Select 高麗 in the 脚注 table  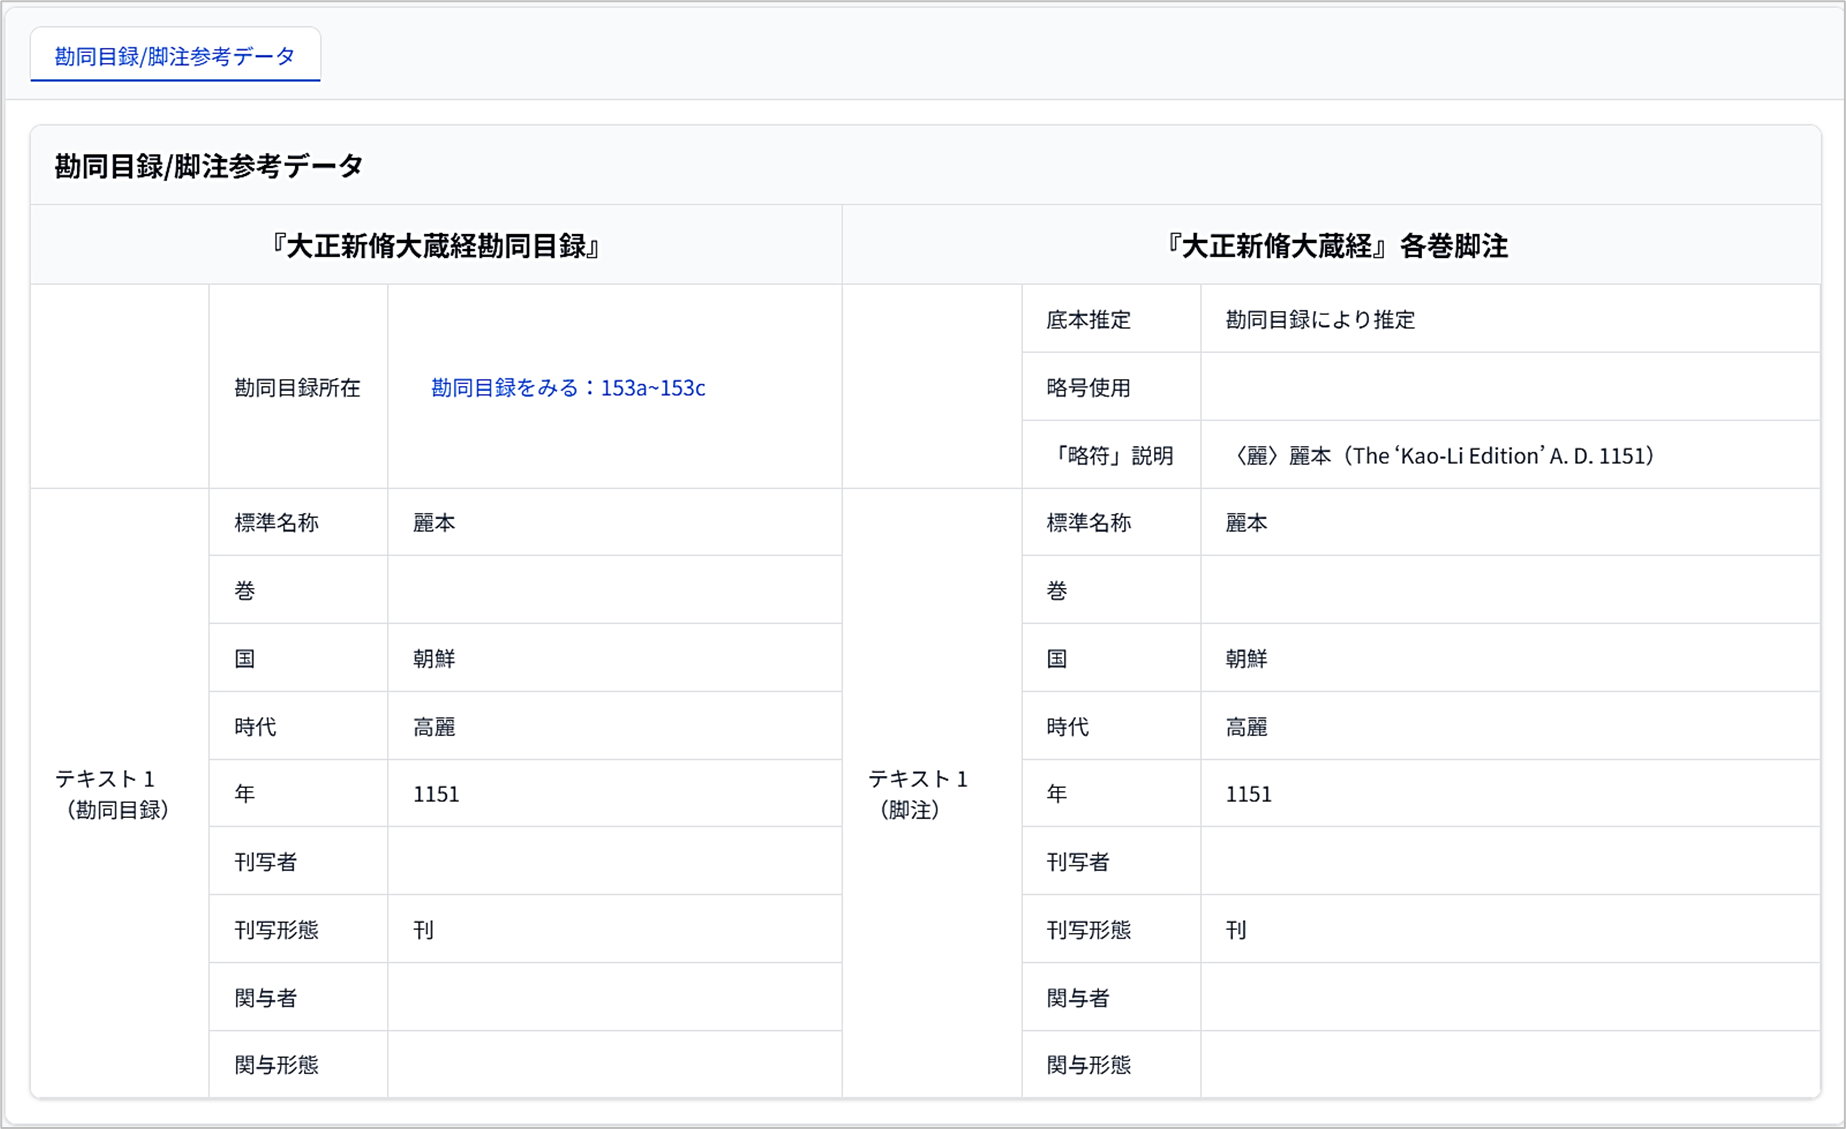(x=1246, y=727)
